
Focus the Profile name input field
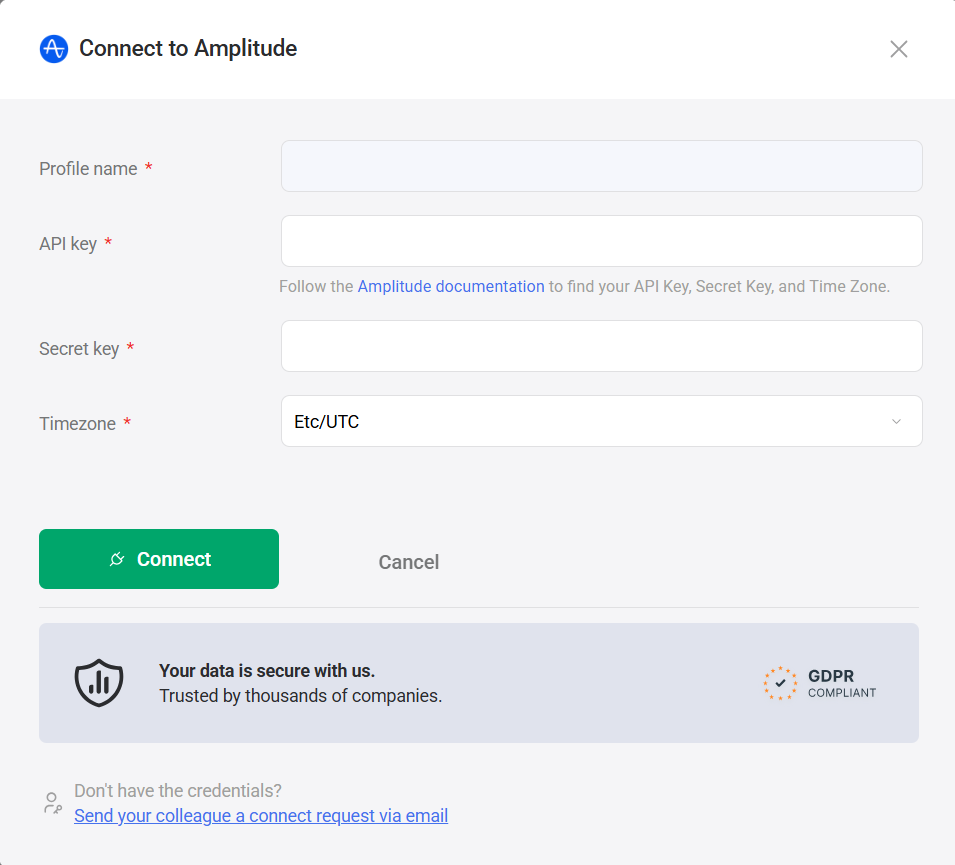601,166
